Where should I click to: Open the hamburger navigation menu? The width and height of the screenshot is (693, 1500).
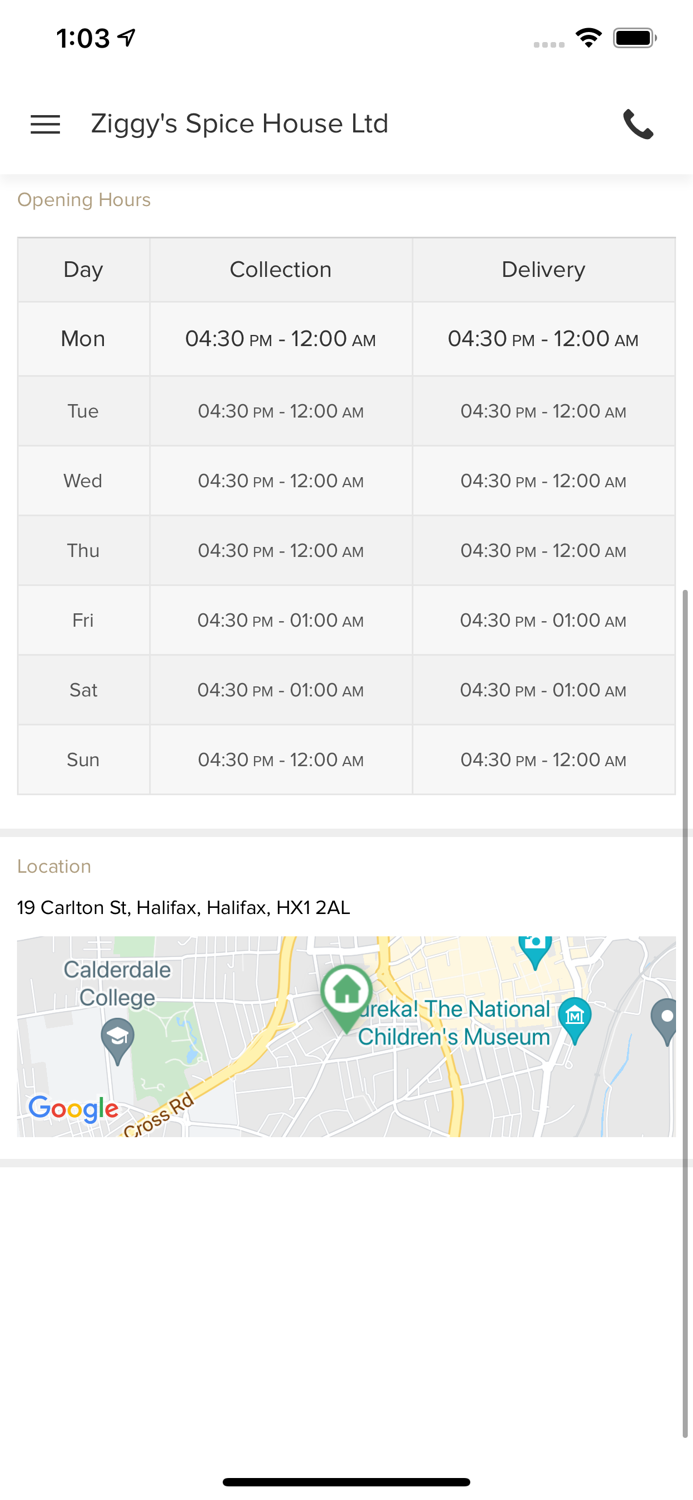[45, 124]
